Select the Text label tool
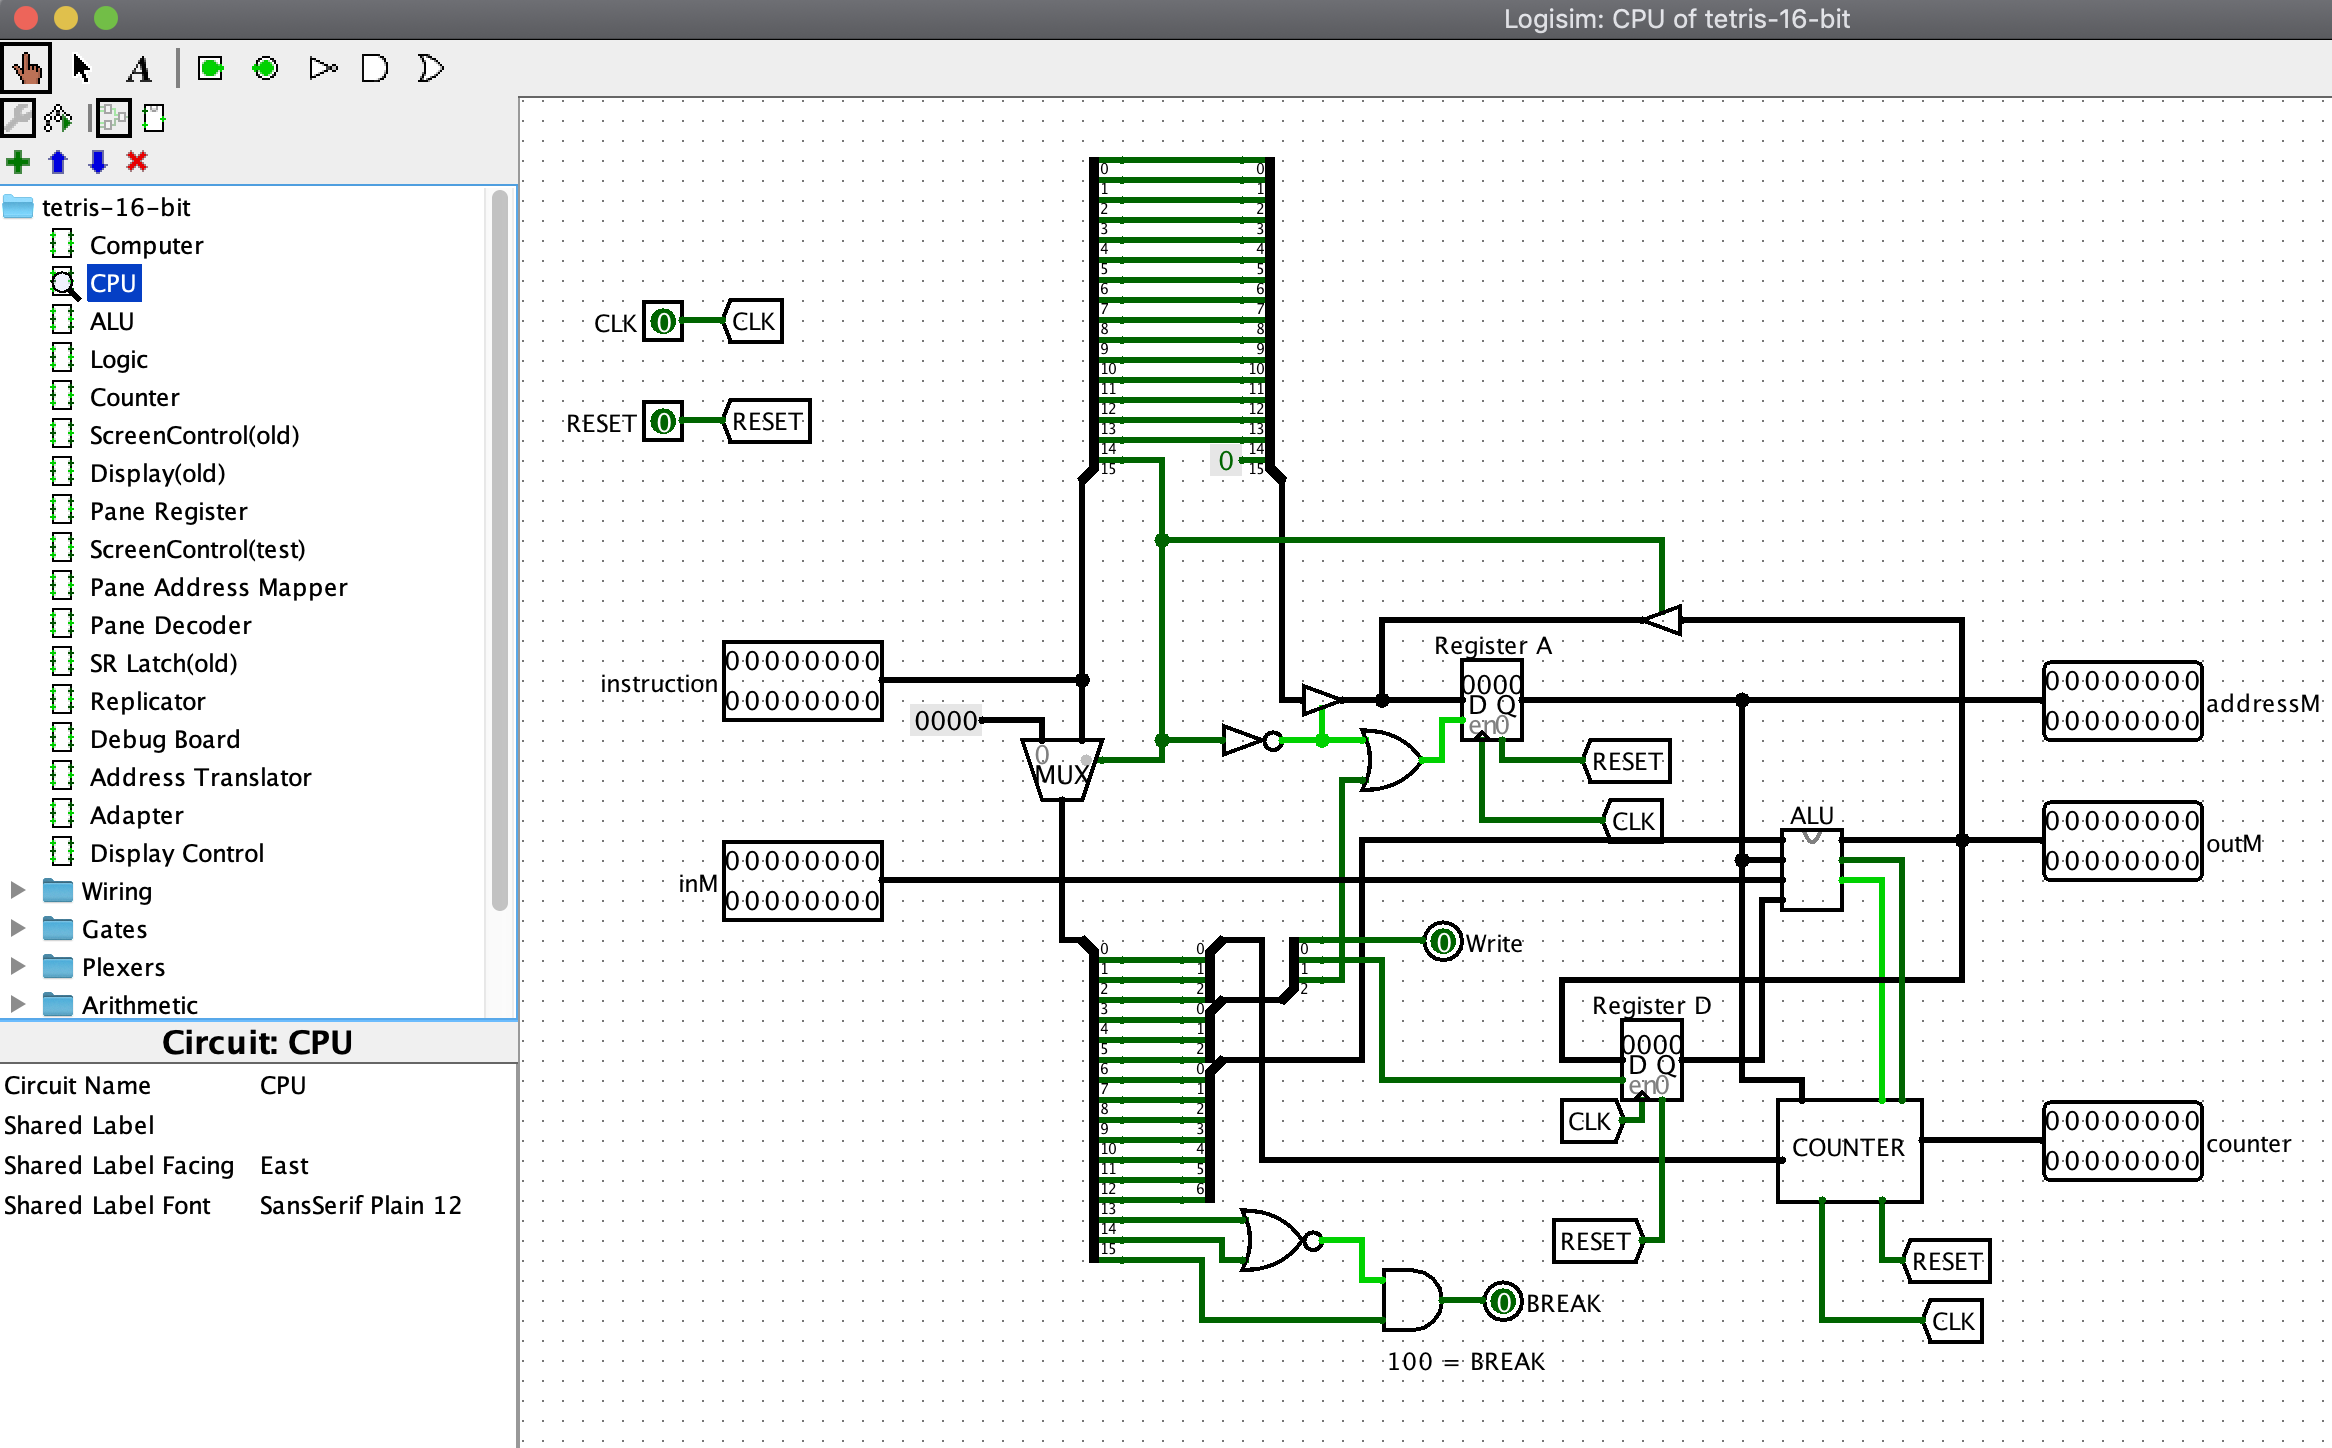This screenshot has height=1448, width=2332. 139,69
